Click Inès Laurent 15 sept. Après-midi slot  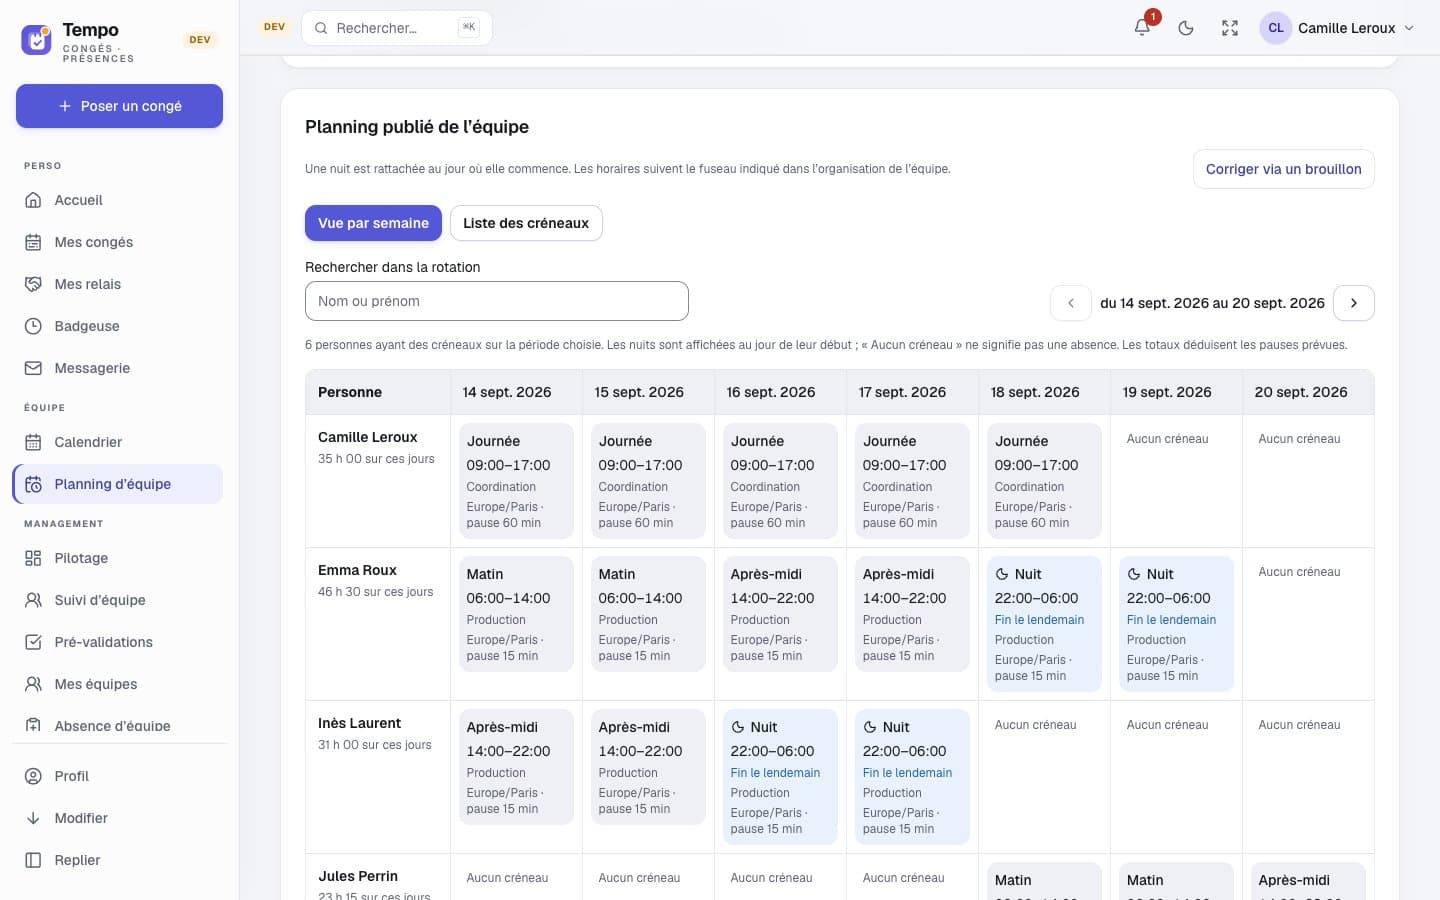(x=648, y=767)
